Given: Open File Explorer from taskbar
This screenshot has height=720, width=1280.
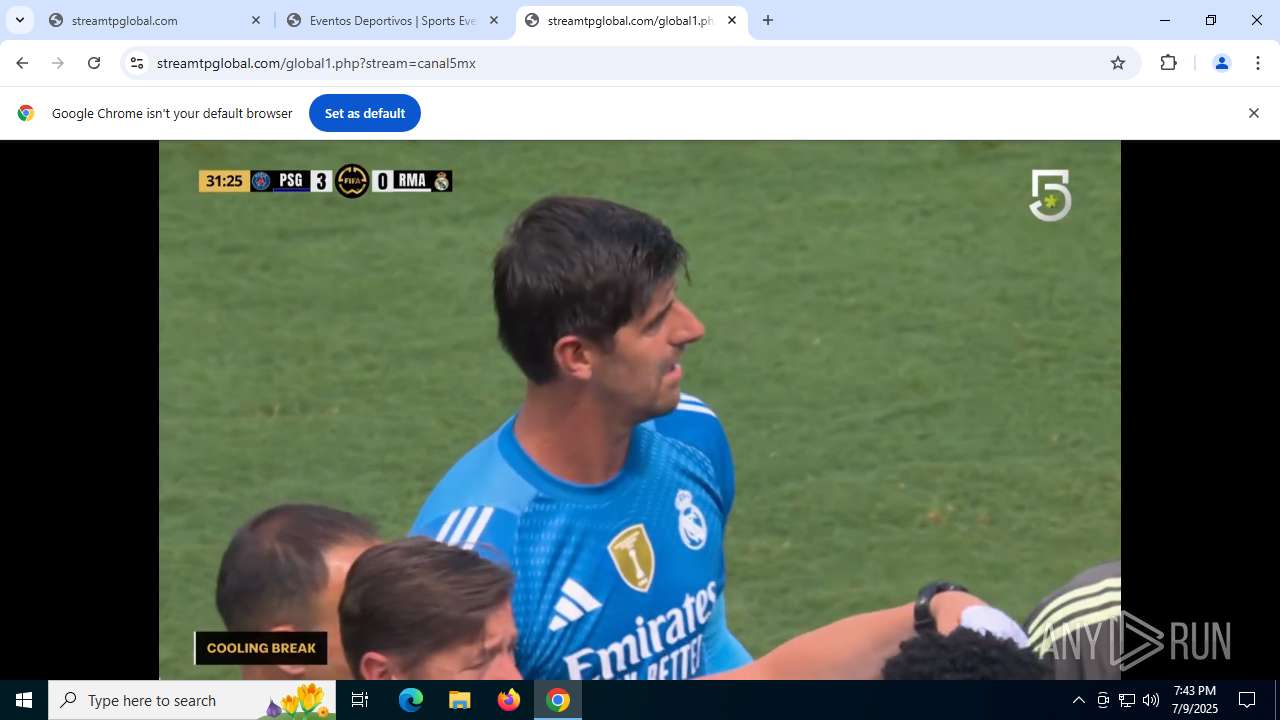Looking at the screenshot, I should pos(460,700).
